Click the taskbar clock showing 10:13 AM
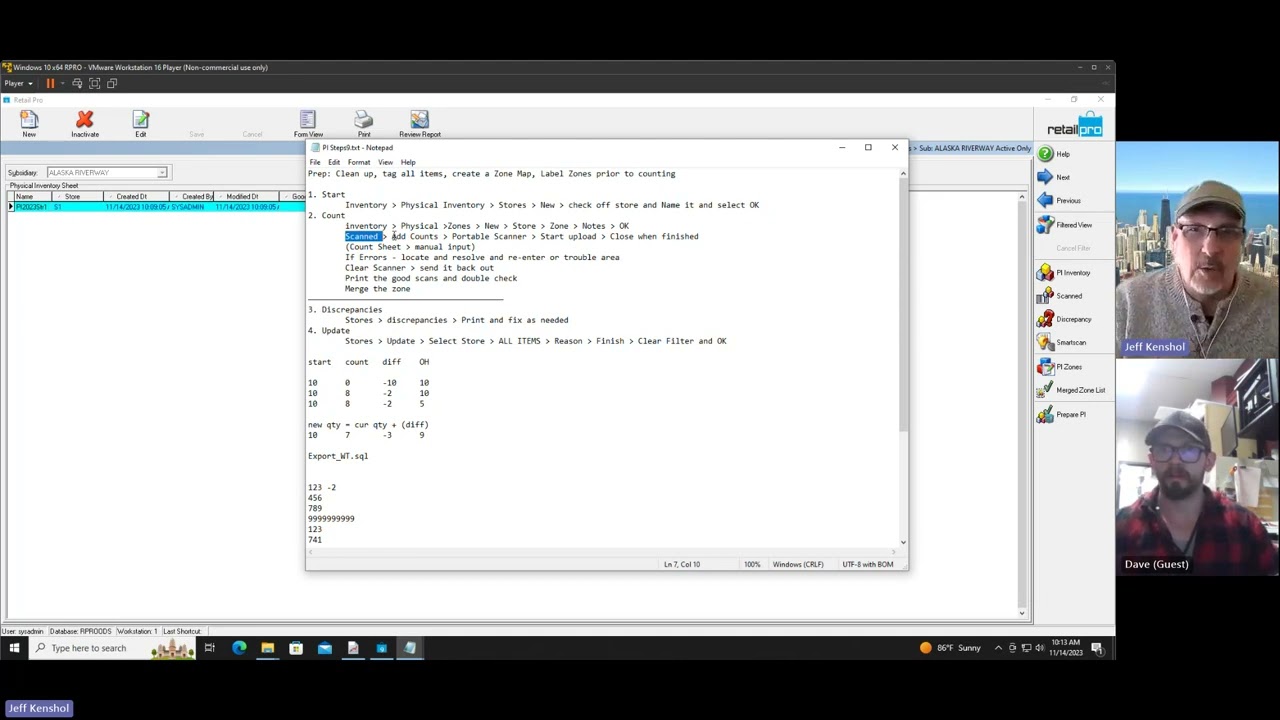The image size is (1280, 720). pyautogui.click(x=1064, y=648)
